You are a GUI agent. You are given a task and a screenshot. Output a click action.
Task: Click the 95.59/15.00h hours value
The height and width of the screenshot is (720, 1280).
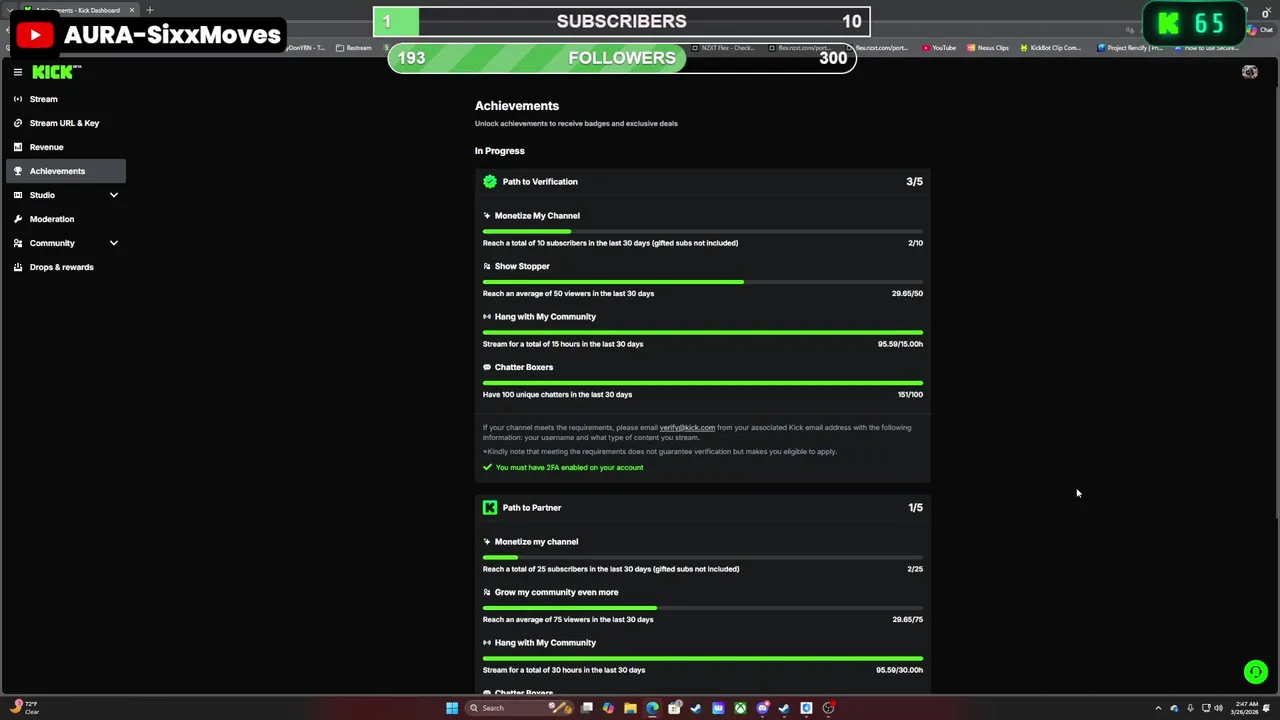(x=900, y=344)
